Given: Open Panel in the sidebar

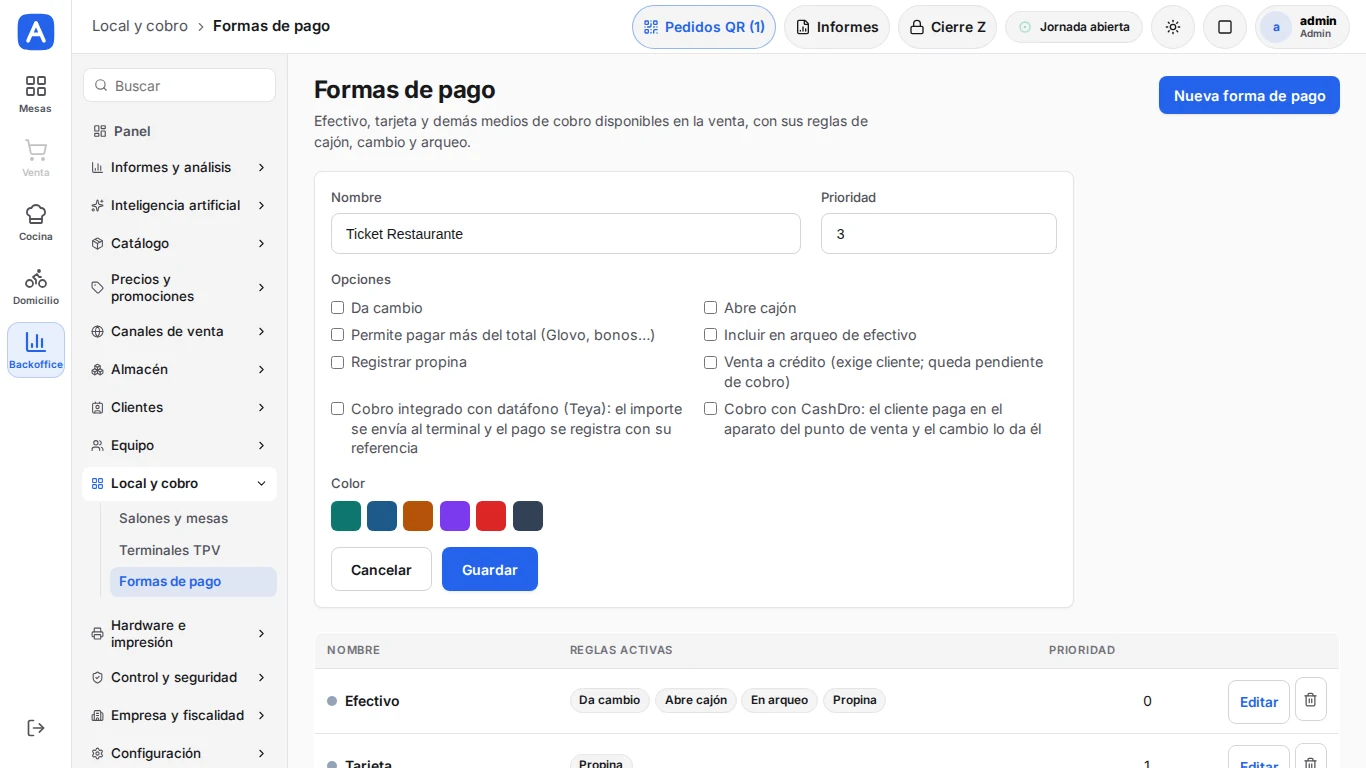Looking at the screenshot, I should tap(179, 131).
